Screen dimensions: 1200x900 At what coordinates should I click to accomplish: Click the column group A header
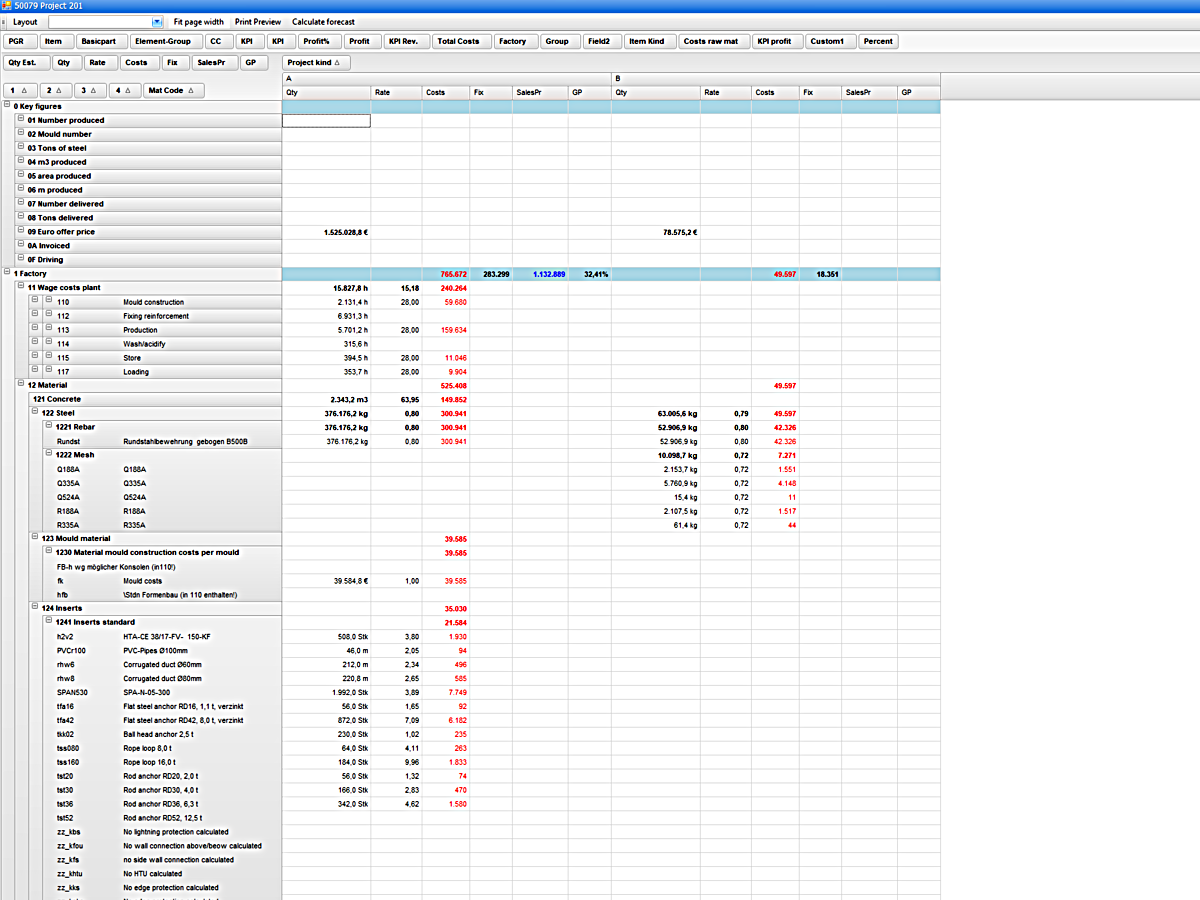(x=447, y=77)
